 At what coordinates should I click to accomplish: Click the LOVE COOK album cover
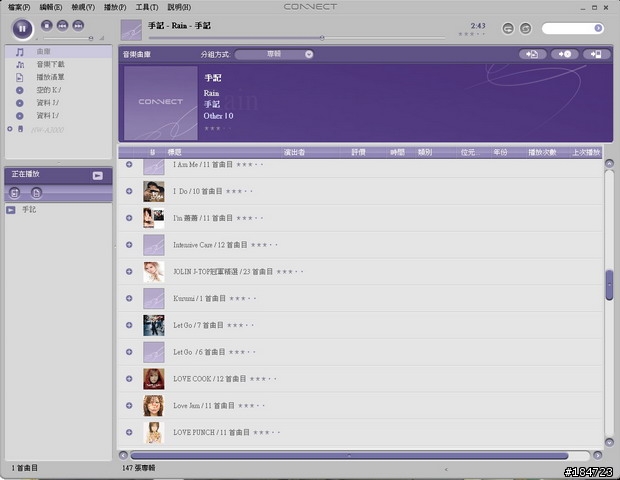154,379
